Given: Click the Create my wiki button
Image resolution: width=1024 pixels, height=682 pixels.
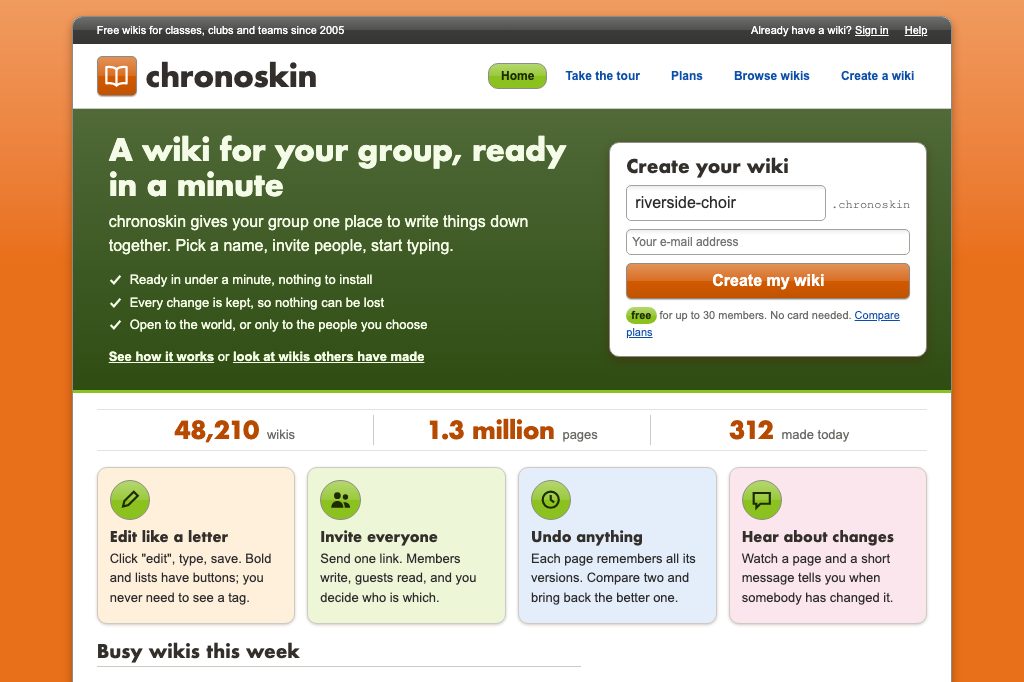Looking at the screenshot, I should [767, 281].
